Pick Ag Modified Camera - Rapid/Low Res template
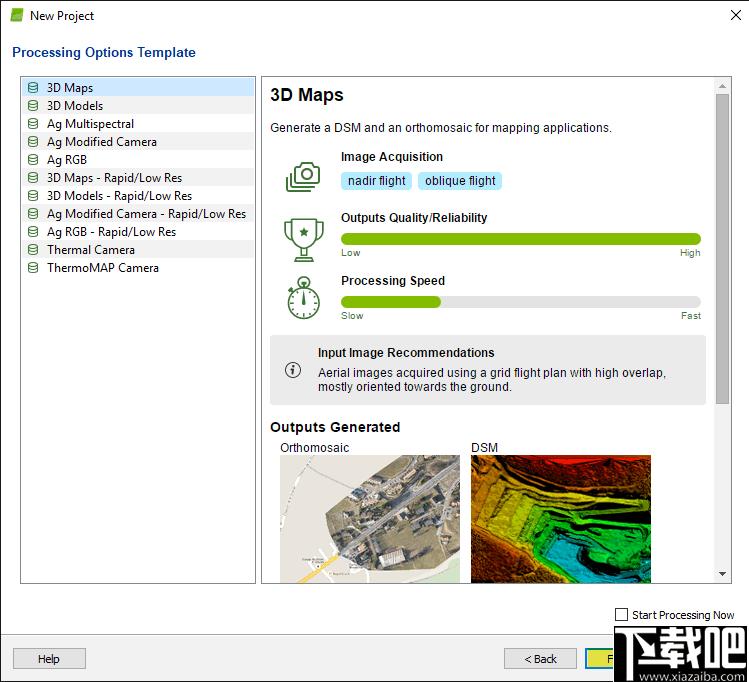Viewport: 749px width, 682px height. tap(138, 213)
